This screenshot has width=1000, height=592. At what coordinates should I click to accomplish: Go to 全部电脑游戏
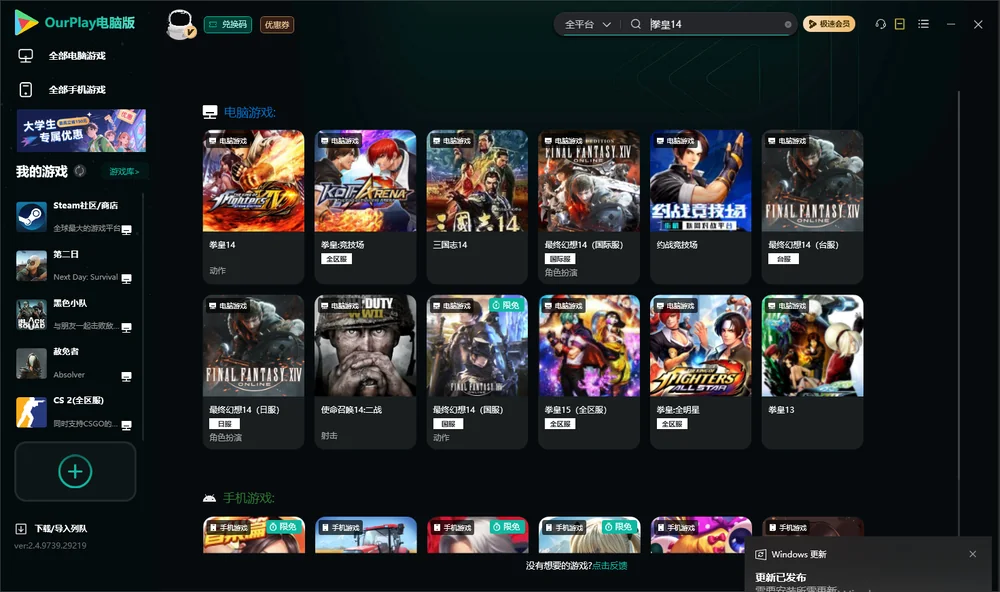point(62,56)
